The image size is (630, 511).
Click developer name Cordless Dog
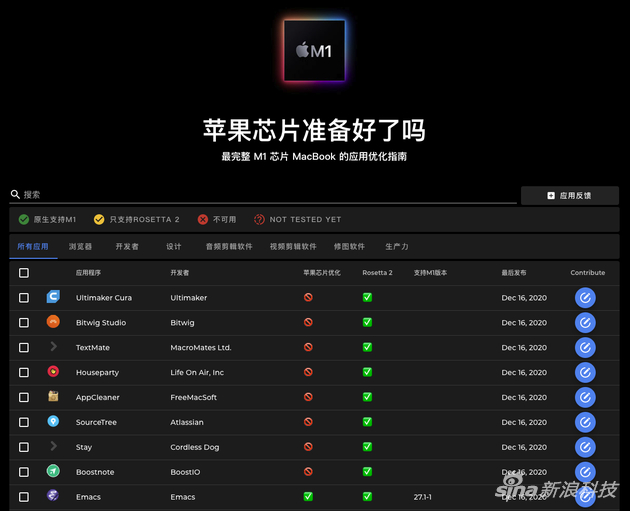[194, 447]
